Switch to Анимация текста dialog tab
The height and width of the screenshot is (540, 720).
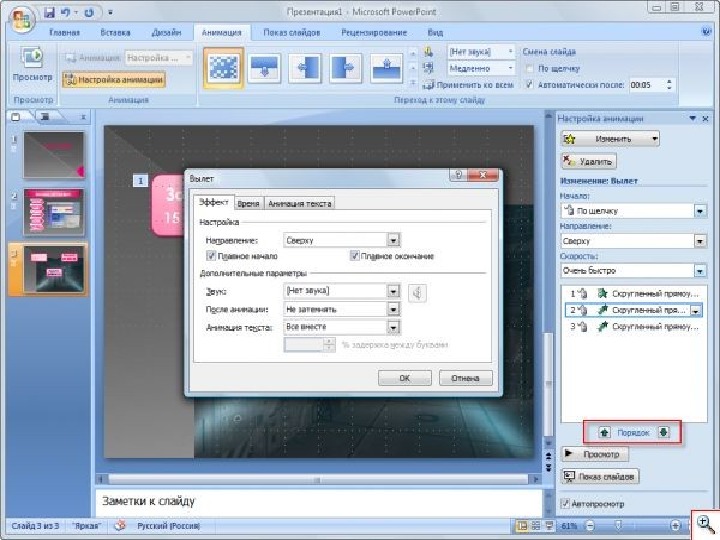click(x=299, y=203)
